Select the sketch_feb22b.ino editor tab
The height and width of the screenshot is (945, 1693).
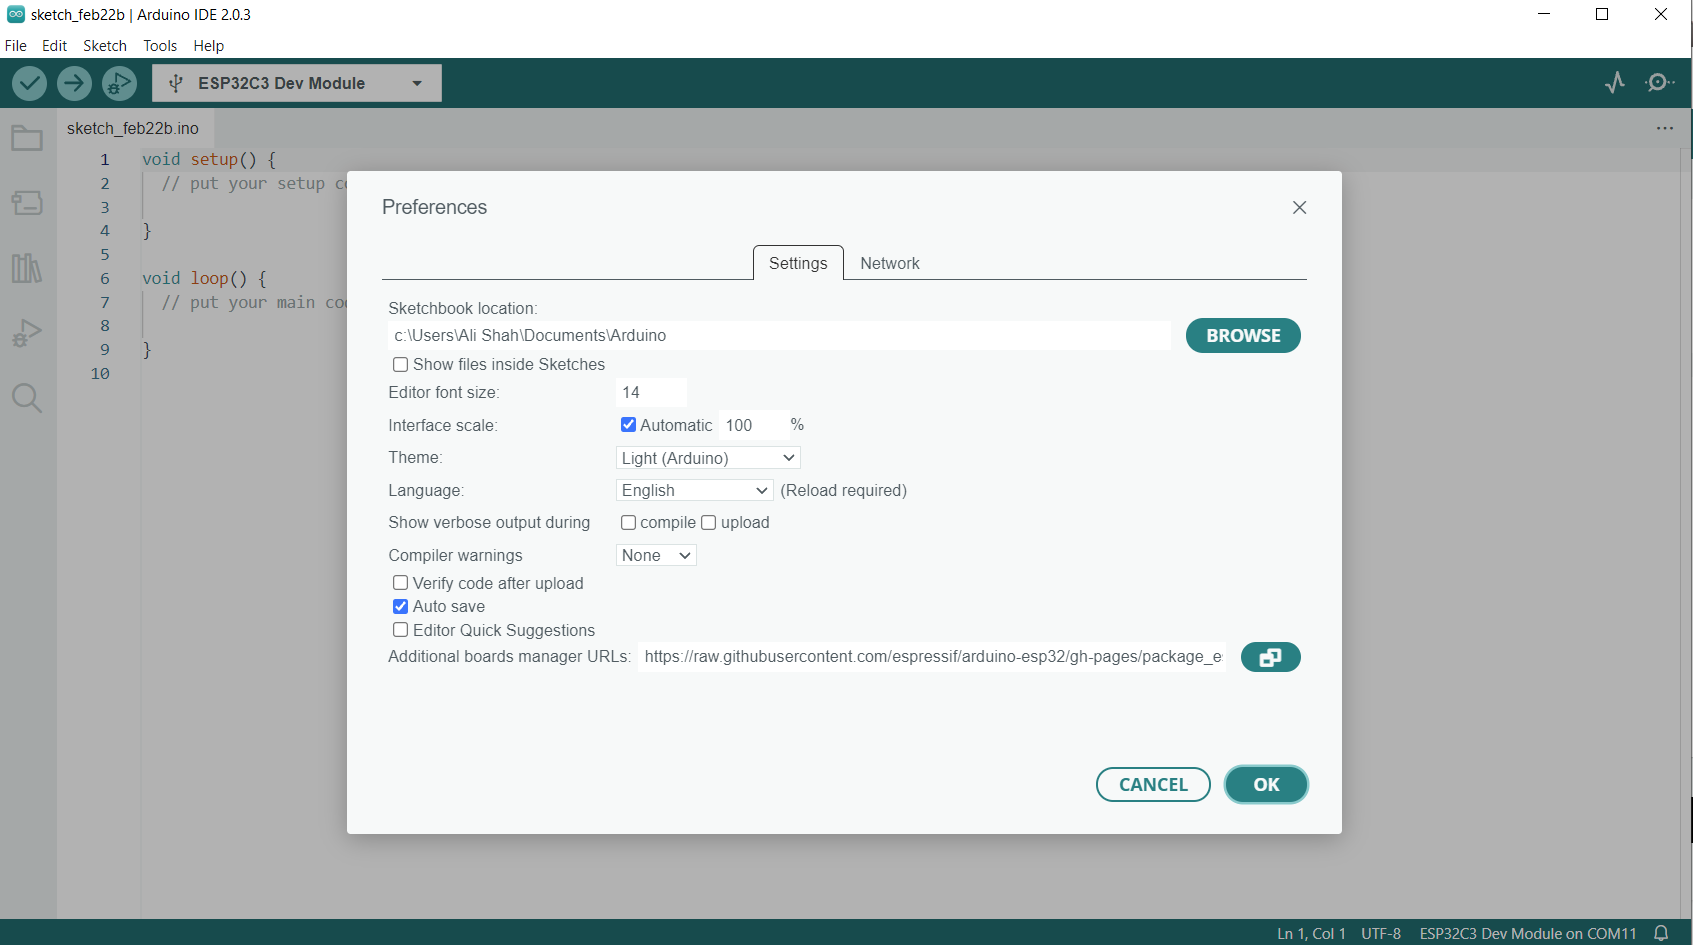coord(133,128)
